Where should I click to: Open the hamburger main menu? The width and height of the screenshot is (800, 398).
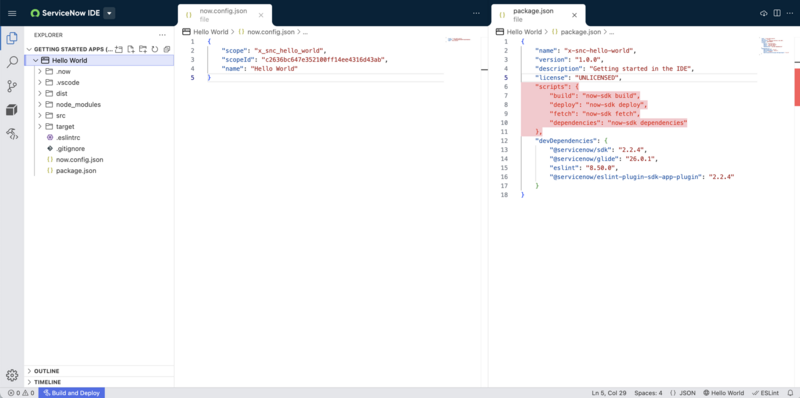[x=12, y=13]
